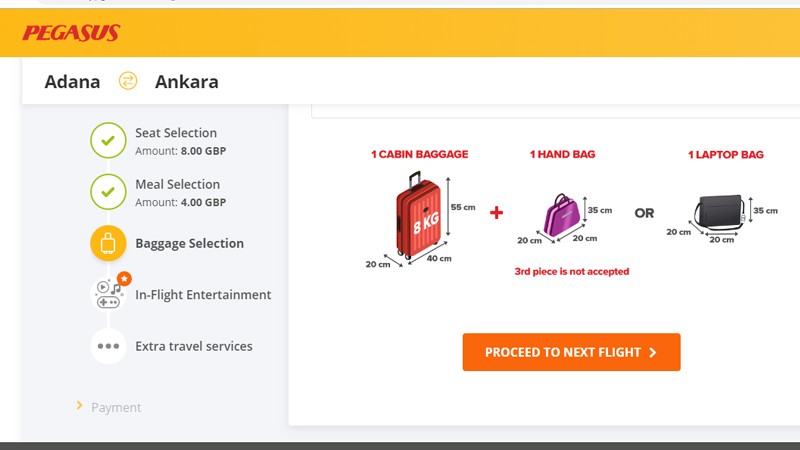Expand the Payment section chevron
The height and width of the screenshot is (450, 800).
79,406
